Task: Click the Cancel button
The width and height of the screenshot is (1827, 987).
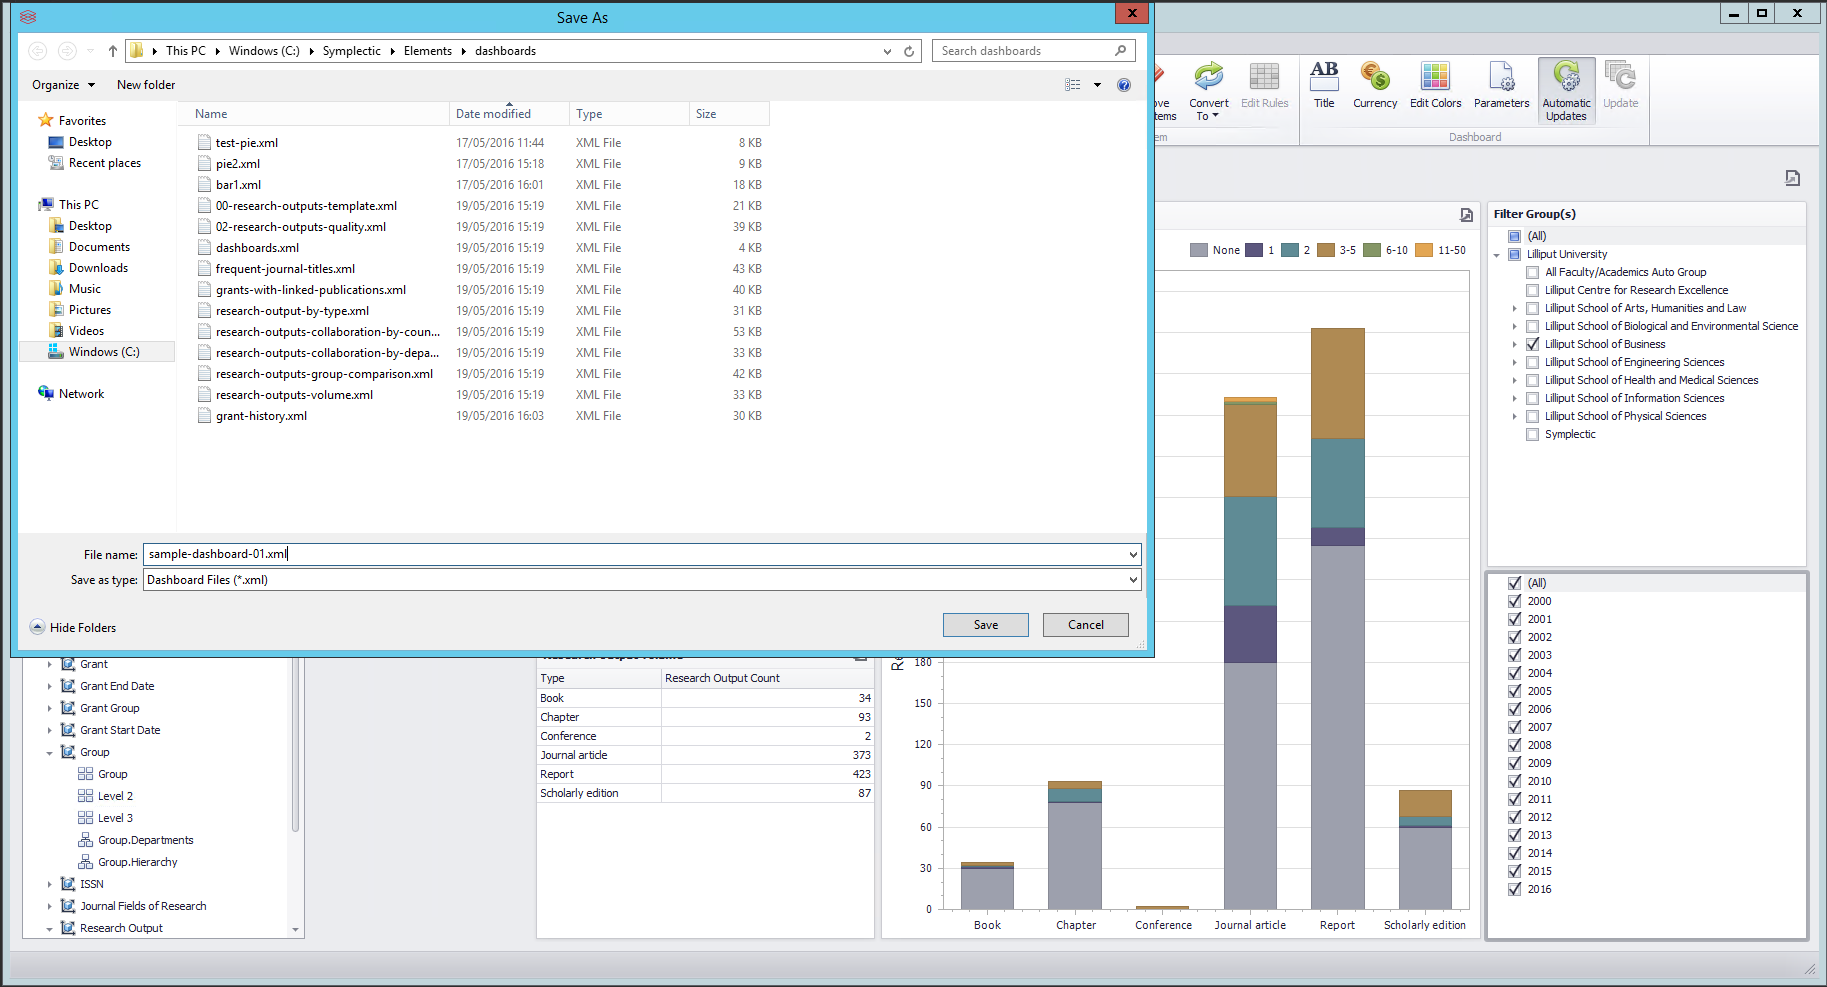Action: [x=1085, y=625]
